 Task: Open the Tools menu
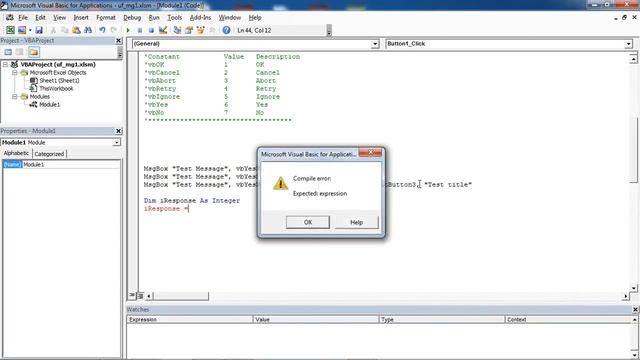tap(174, 18)
